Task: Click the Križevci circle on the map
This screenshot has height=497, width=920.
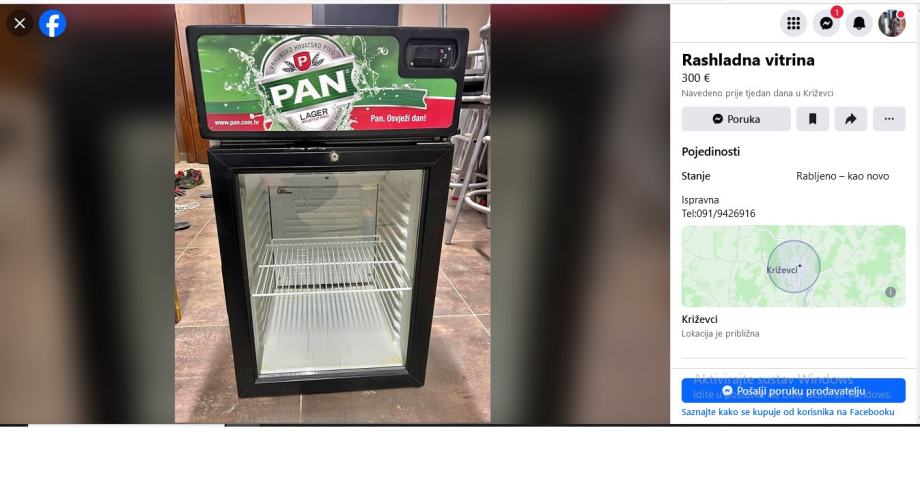Action: [793, 266]
